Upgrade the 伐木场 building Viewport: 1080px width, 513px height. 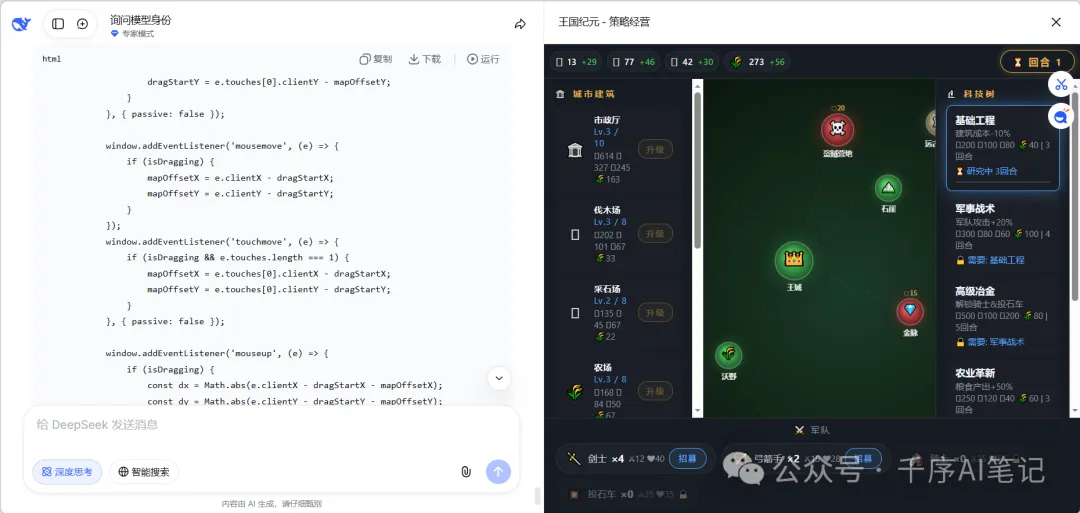(655, 234)
